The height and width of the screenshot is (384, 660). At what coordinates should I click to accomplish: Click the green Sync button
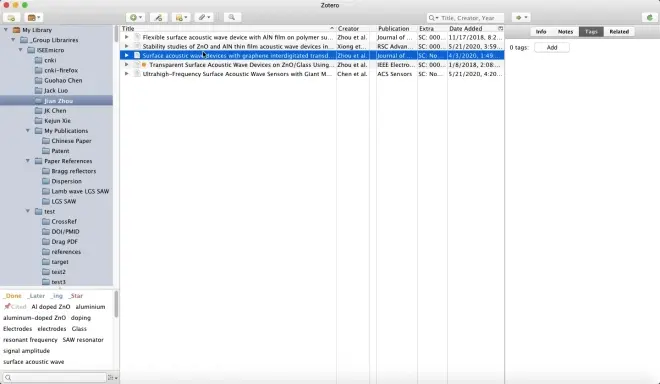tap(649, 18)
